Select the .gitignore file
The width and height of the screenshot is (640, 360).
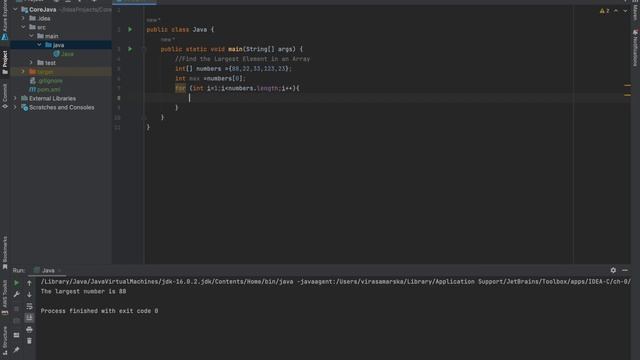click(46, 81)
